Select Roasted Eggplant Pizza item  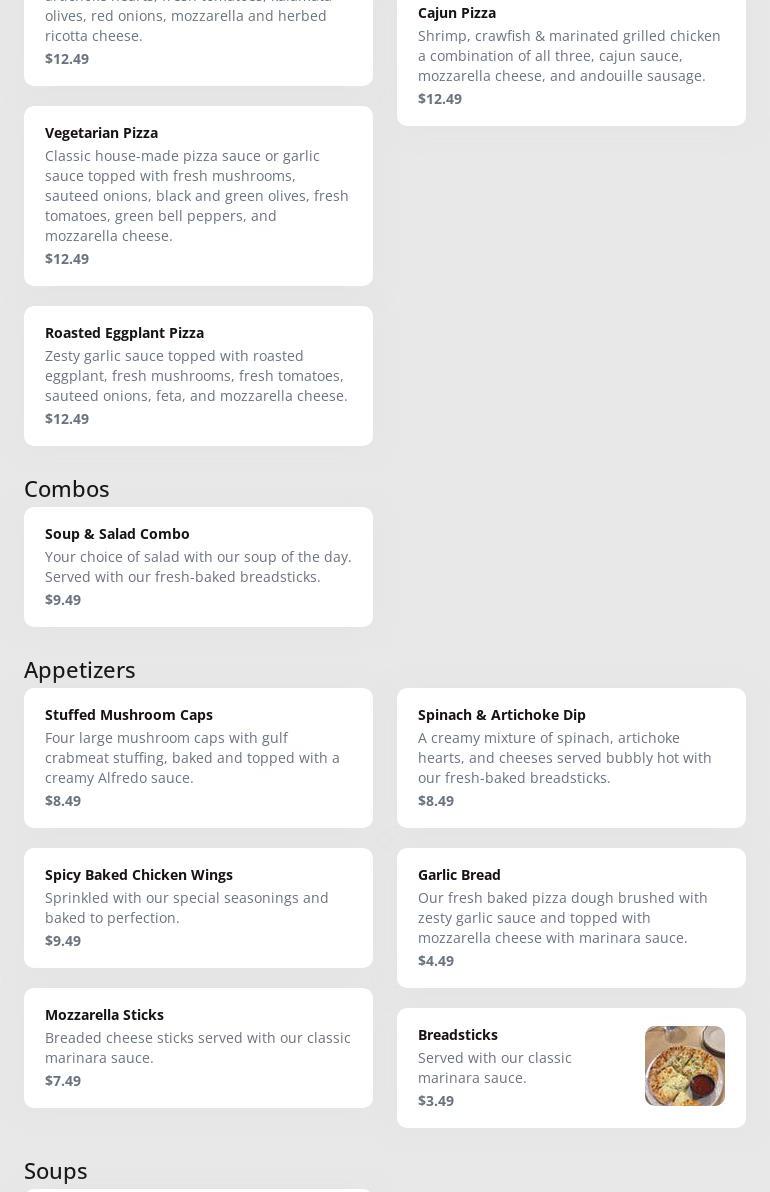[198, 376]
